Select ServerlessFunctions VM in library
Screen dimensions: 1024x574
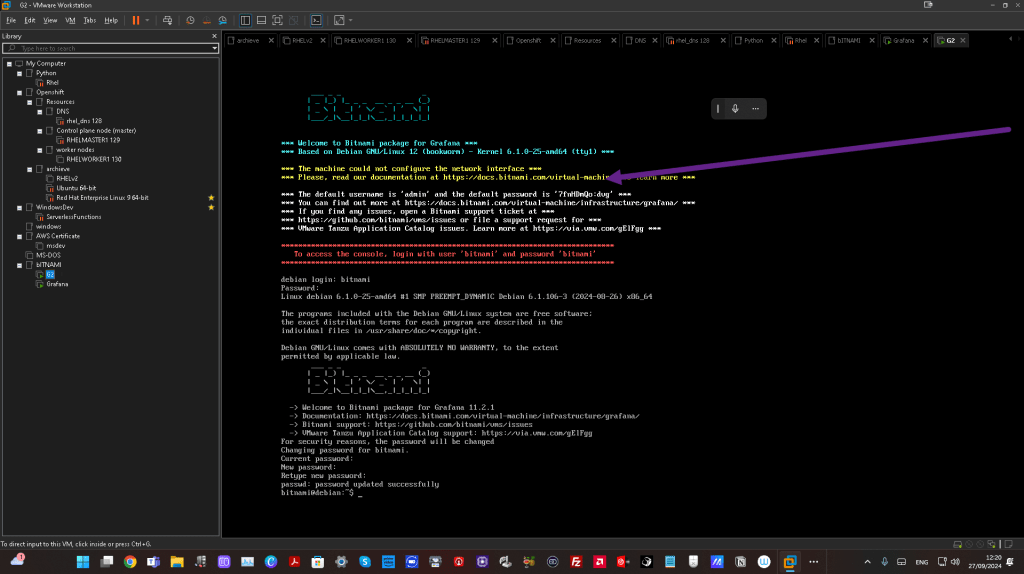point(73,217)
